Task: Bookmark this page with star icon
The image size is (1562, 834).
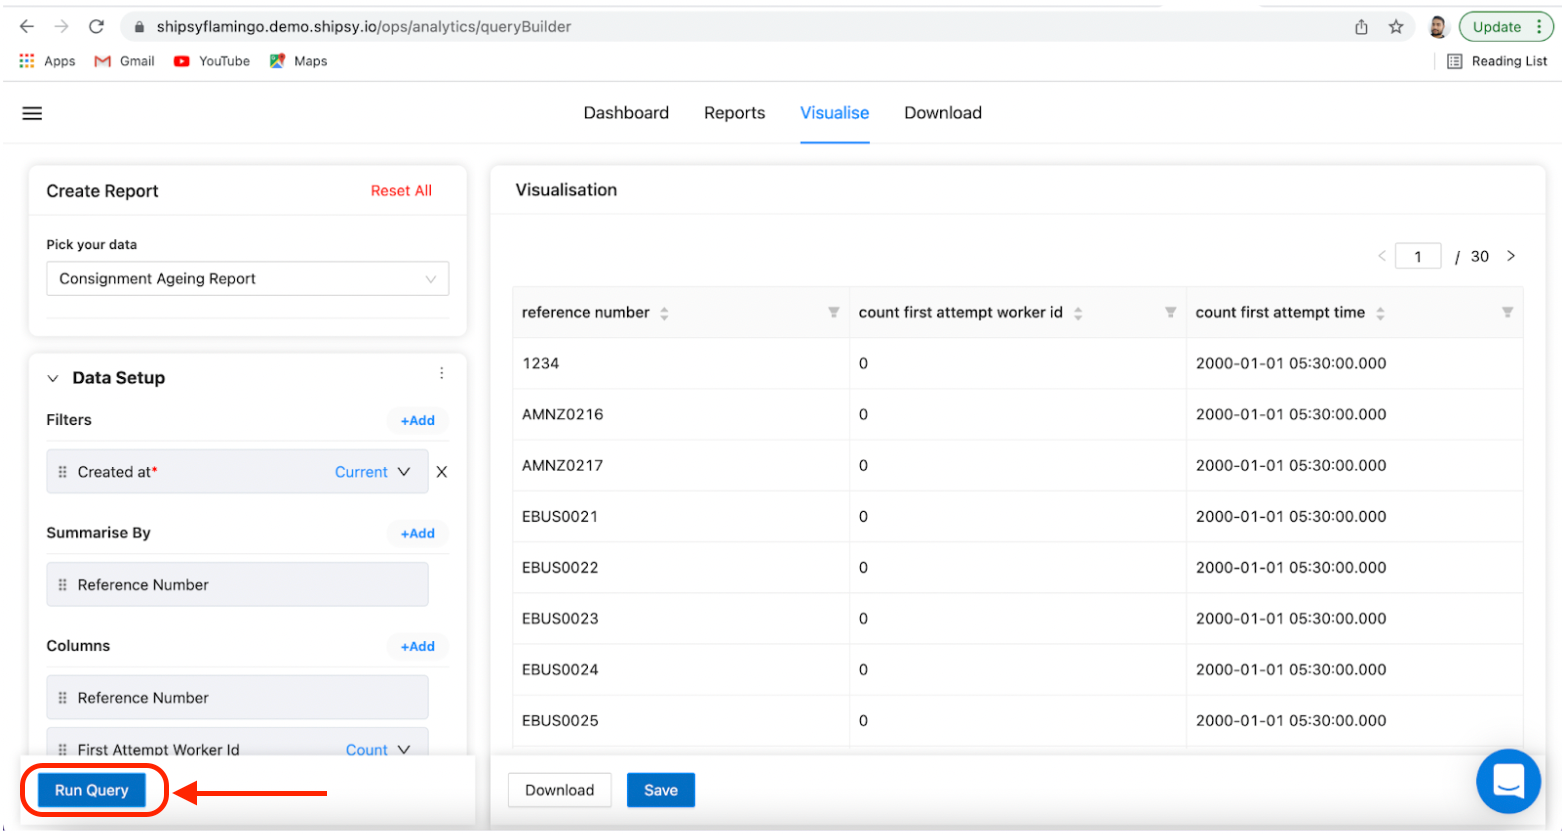Action: [x=1396, y=27]
